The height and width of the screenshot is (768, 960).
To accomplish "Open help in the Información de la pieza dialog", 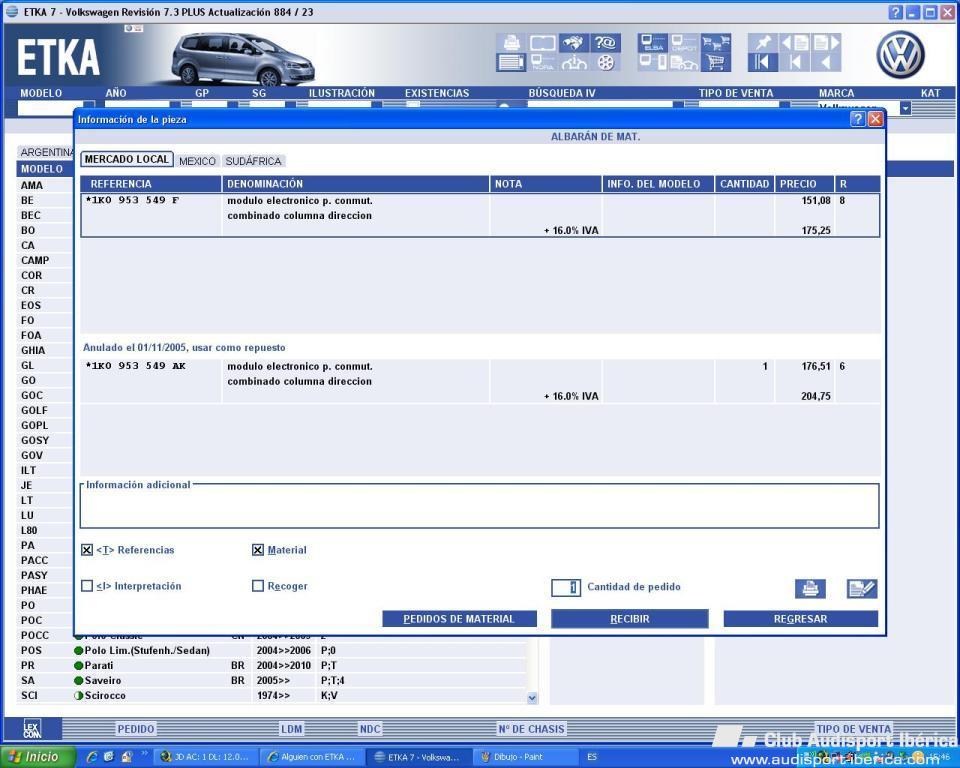I will [858, 119].
